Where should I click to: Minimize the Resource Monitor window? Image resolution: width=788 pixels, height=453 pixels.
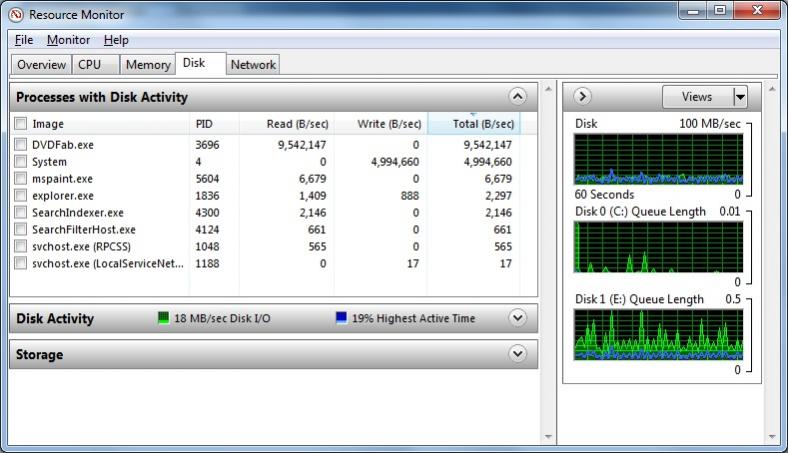click(x=694, y=10)
